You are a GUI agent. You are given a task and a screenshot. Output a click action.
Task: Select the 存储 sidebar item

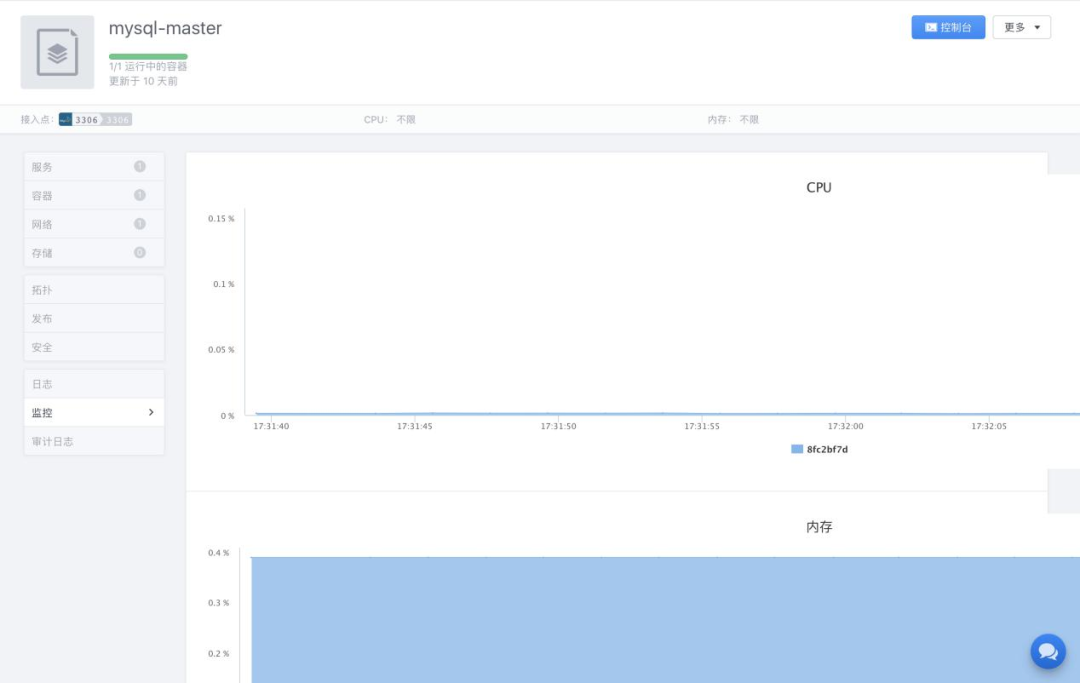coord(94,253)
